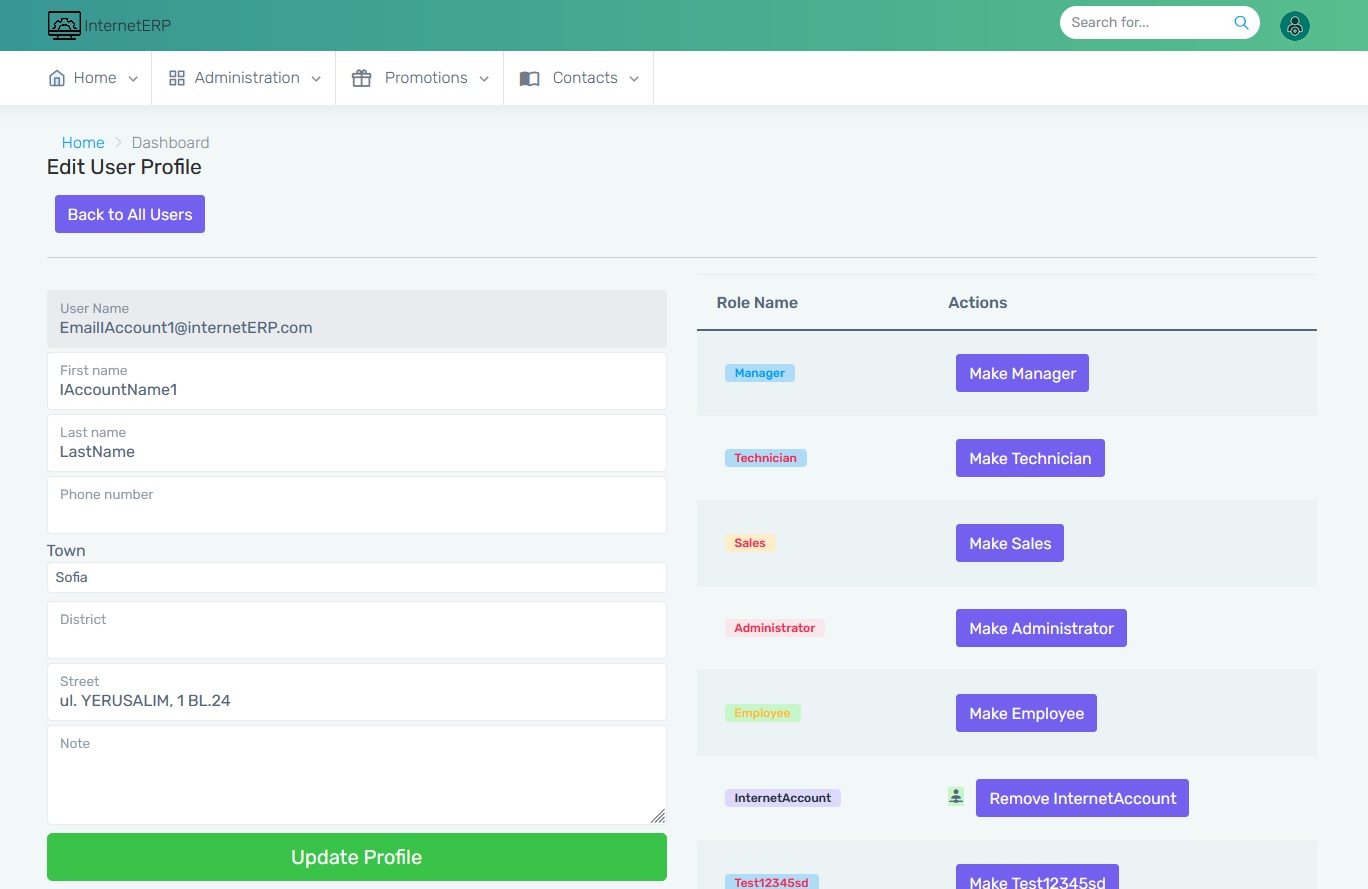
Task: Click the Note text area
Action: tap(357, 775)
